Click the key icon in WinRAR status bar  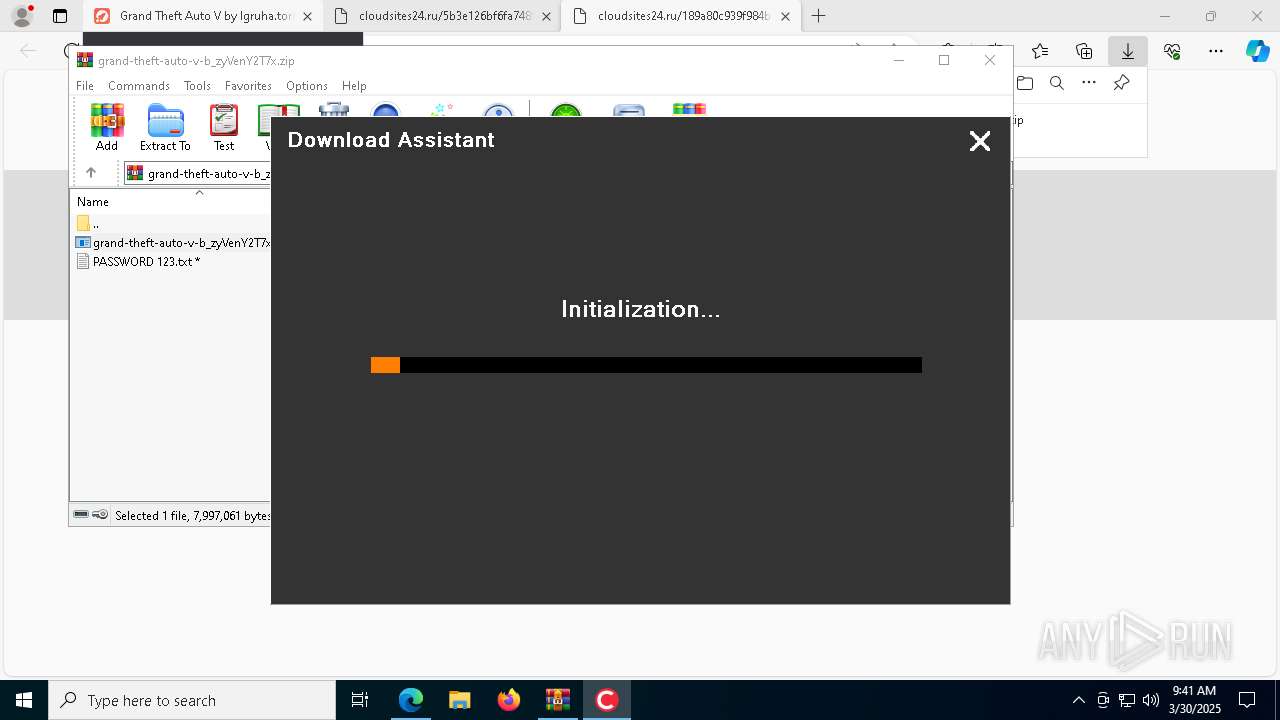click(100, 515)
